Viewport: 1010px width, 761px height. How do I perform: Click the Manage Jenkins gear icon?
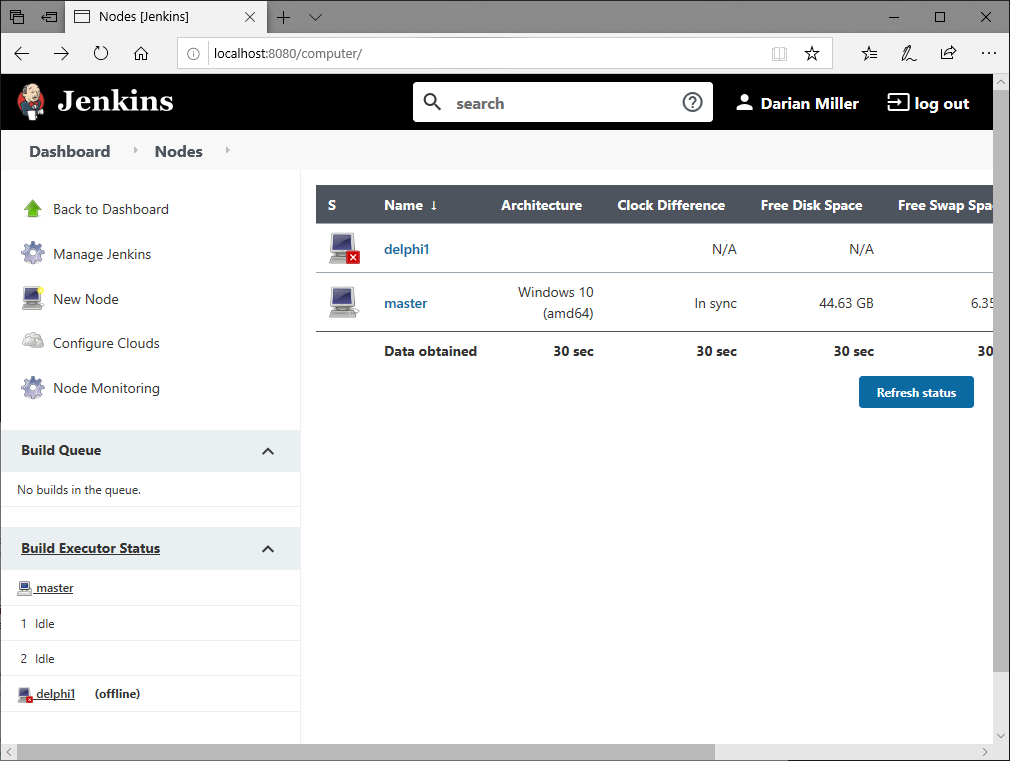[x=33, y=254]
